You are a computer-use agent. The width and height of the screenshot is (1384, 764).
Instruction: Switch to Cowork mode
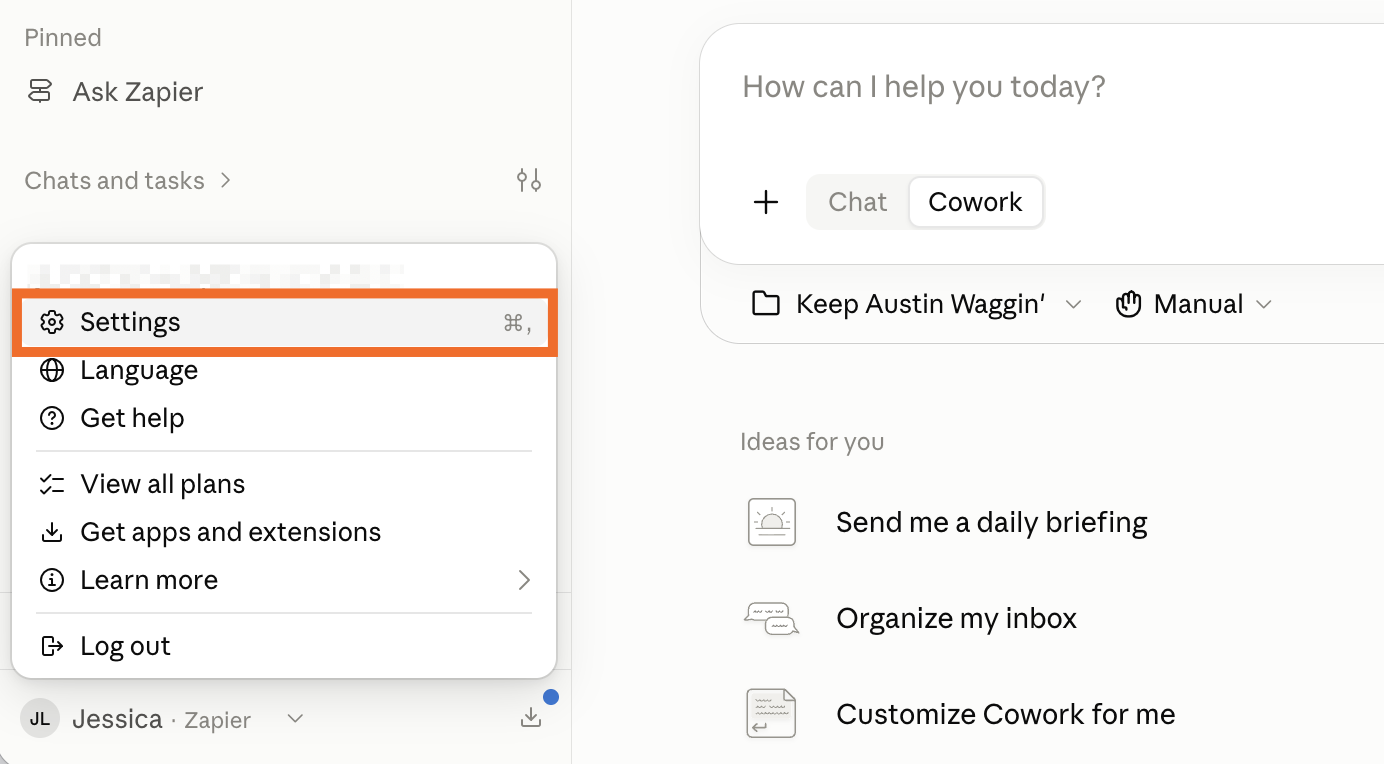pyautogui.click(x=975, y=202)
